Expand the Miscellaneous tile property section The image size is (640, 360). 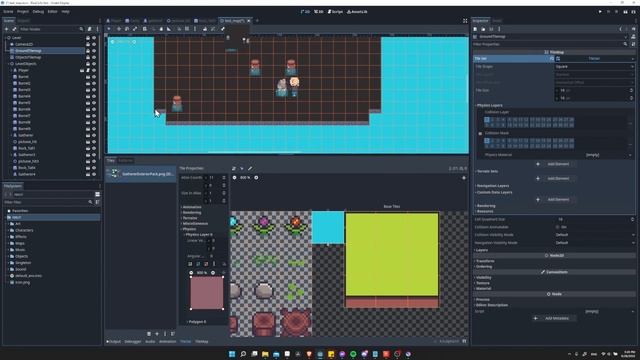click(195, 224)
